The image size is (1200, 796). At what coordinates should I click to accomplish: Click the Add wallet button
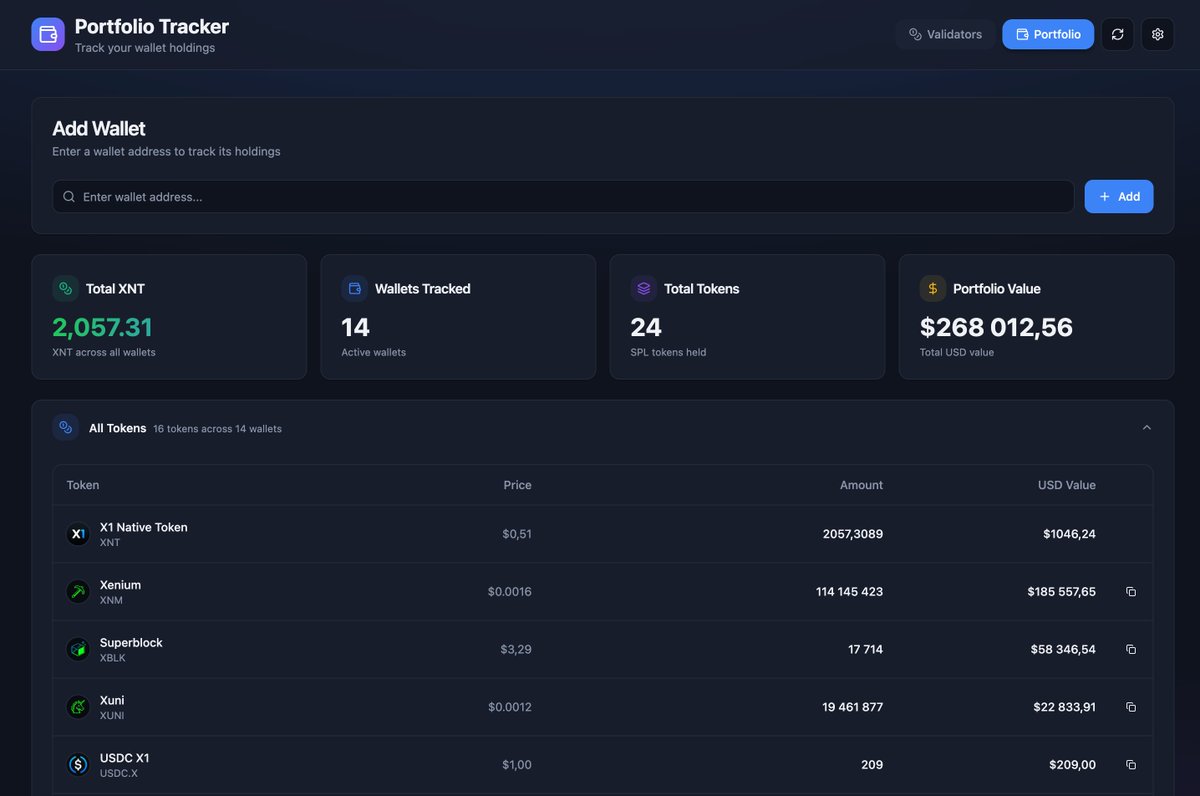pyautogui.click(x=1119, y=197)
